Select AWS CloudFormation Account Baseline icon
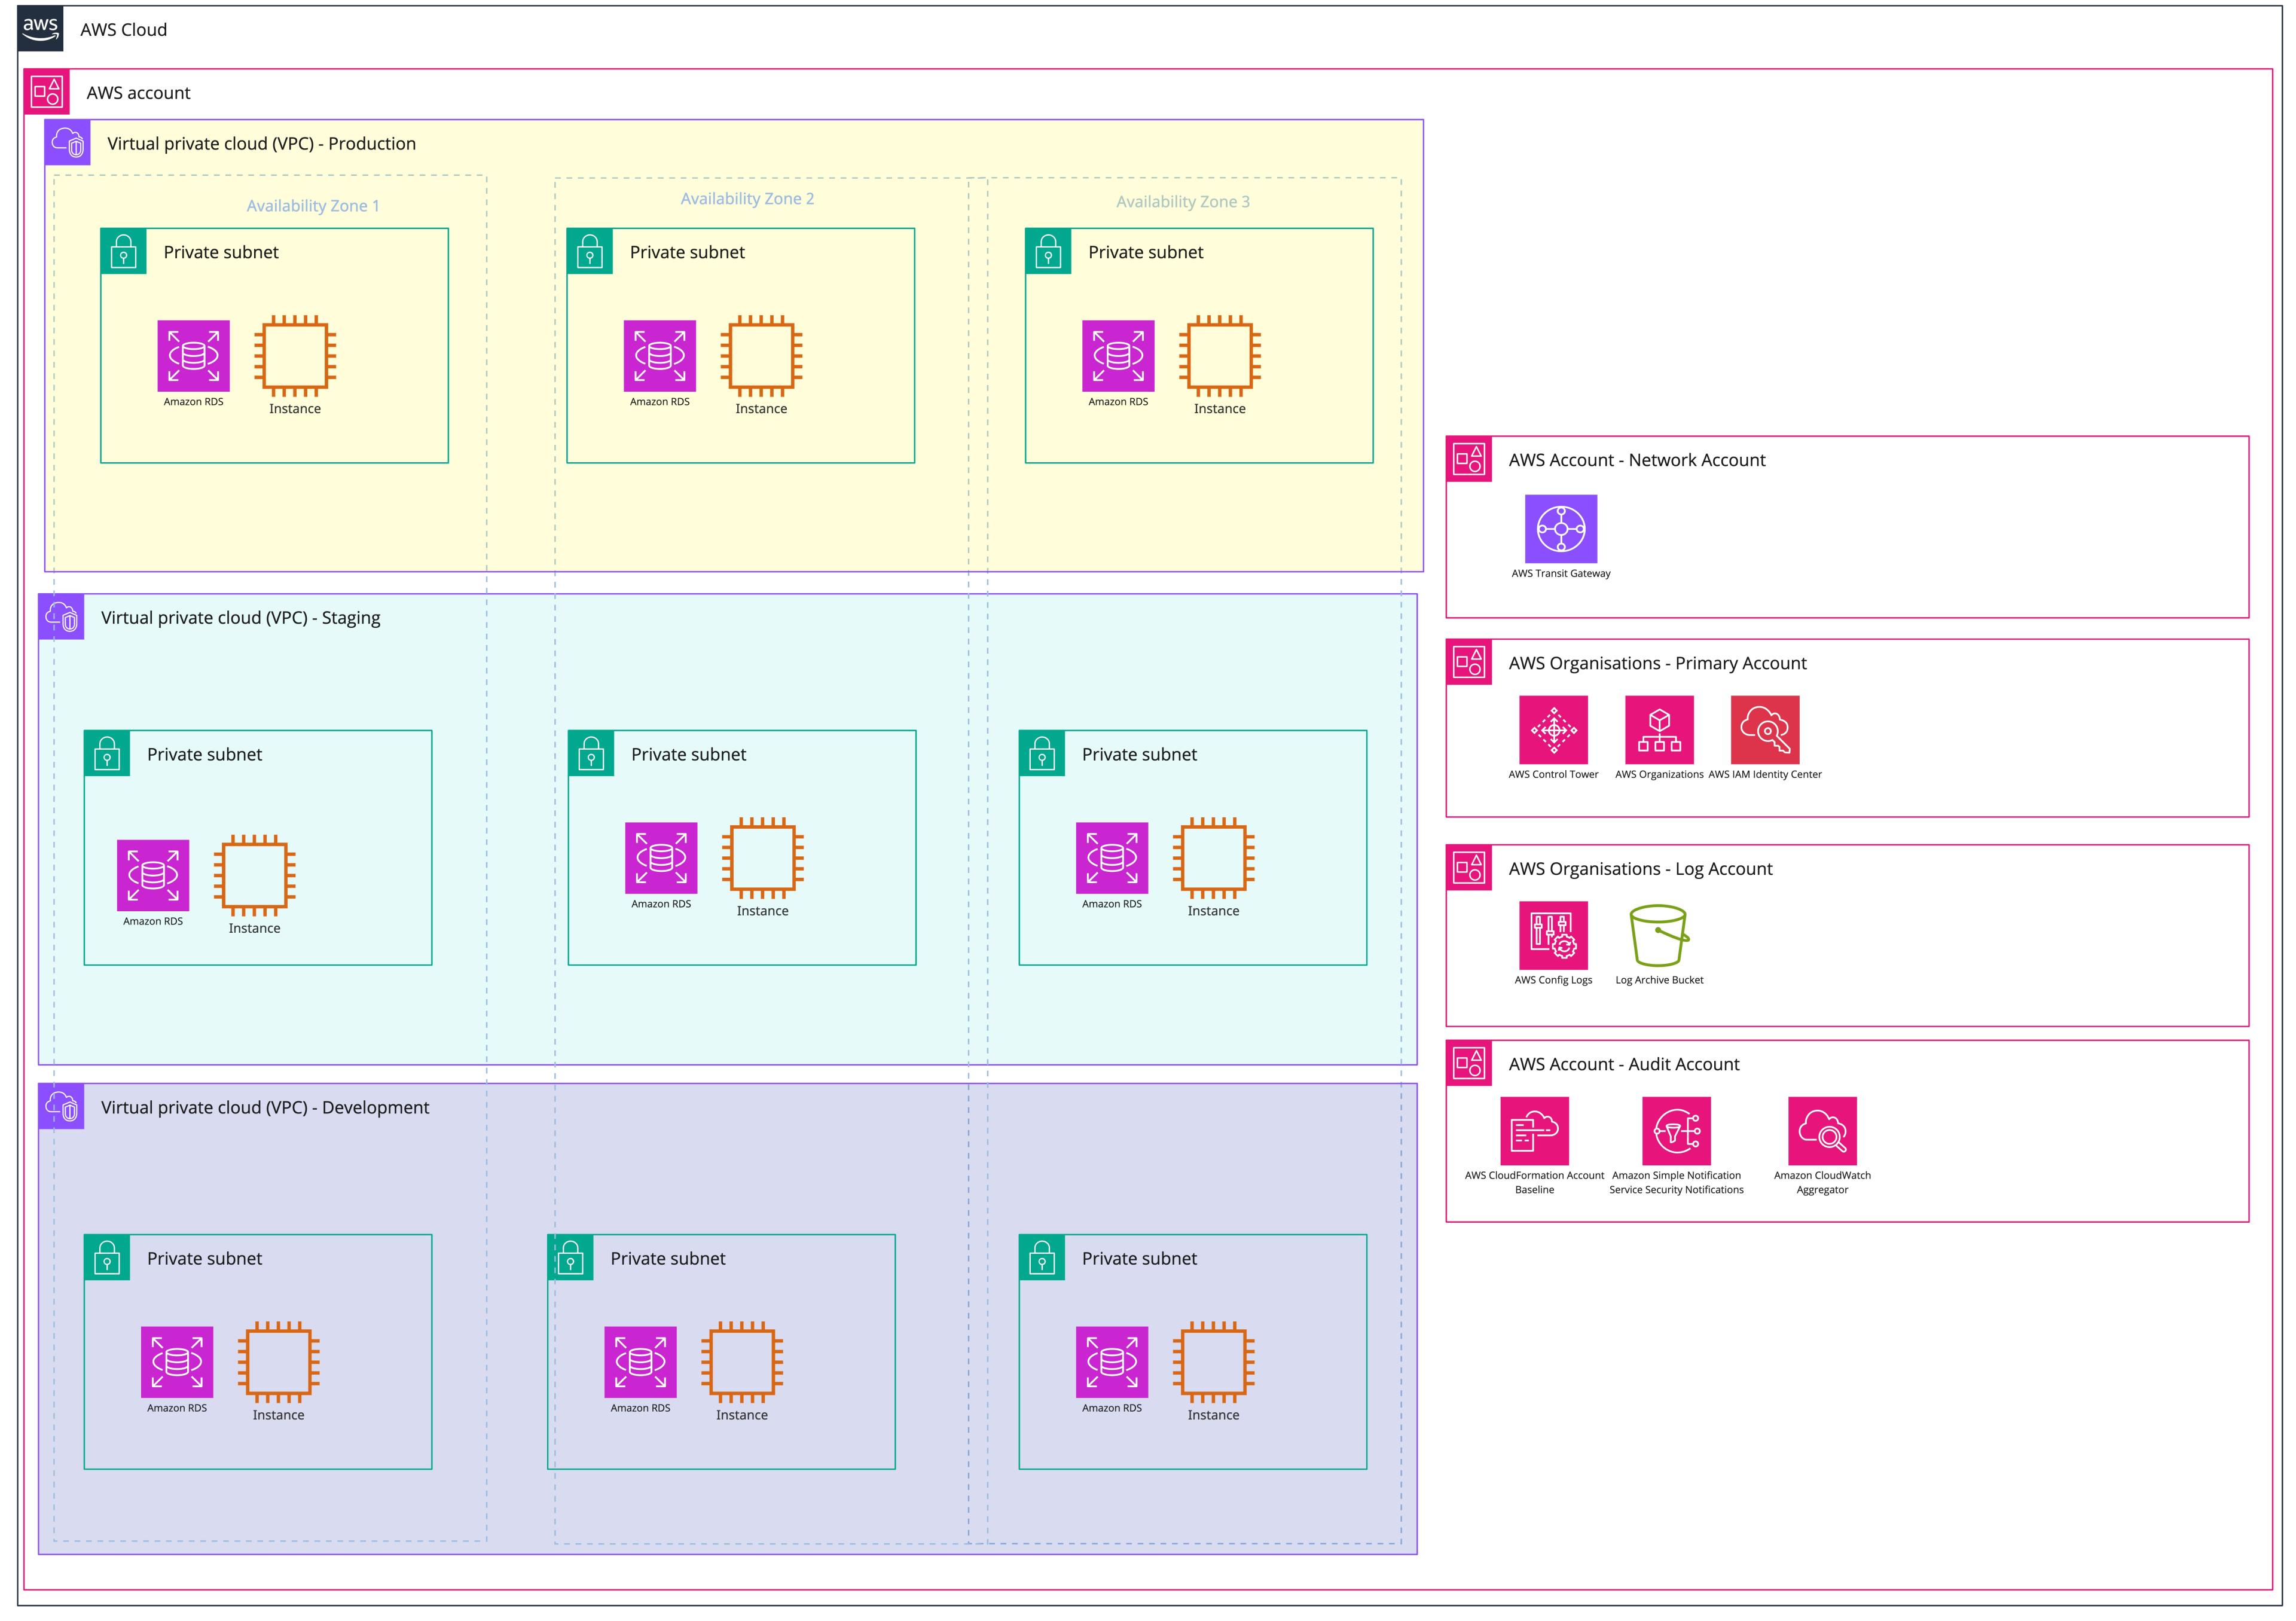Viewport: 2296px width, 1621px height. (1535, 1131)
